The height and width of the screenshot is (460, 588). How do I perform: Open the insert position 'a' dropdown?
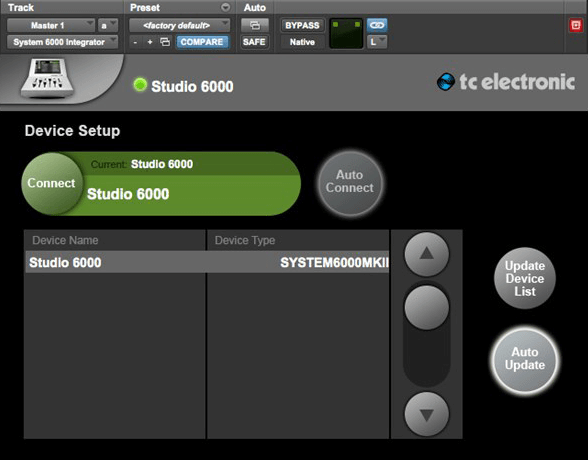point(108,25)
